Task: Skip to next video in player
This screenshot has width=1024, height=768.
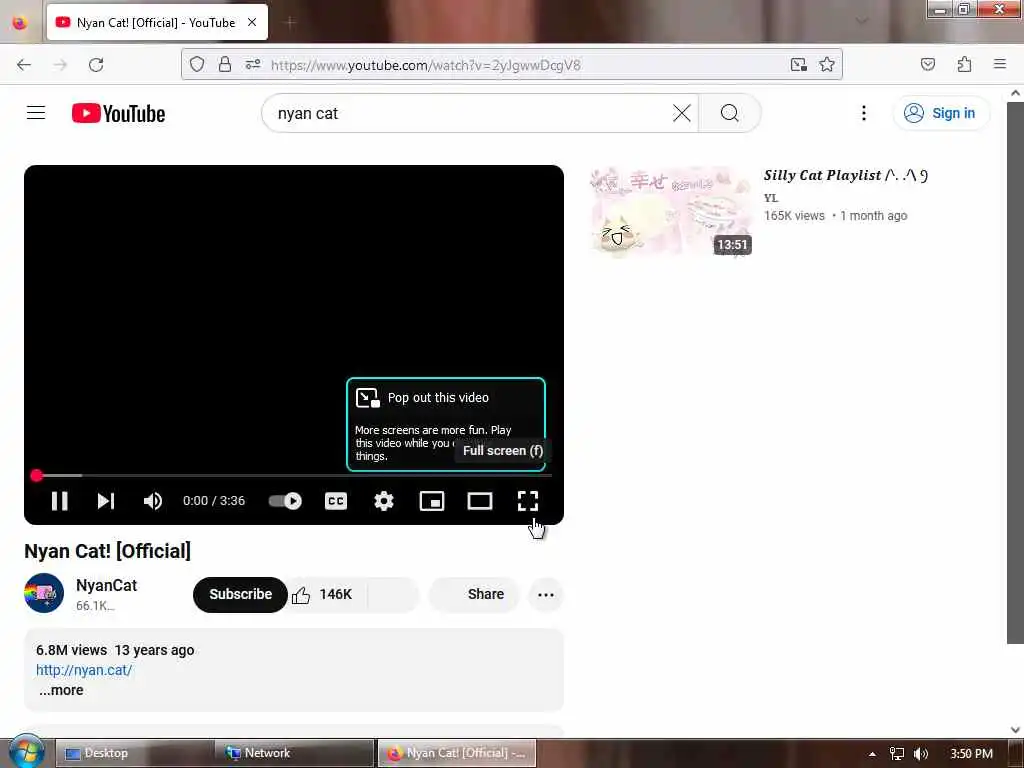Action: [x=106, y=501]
